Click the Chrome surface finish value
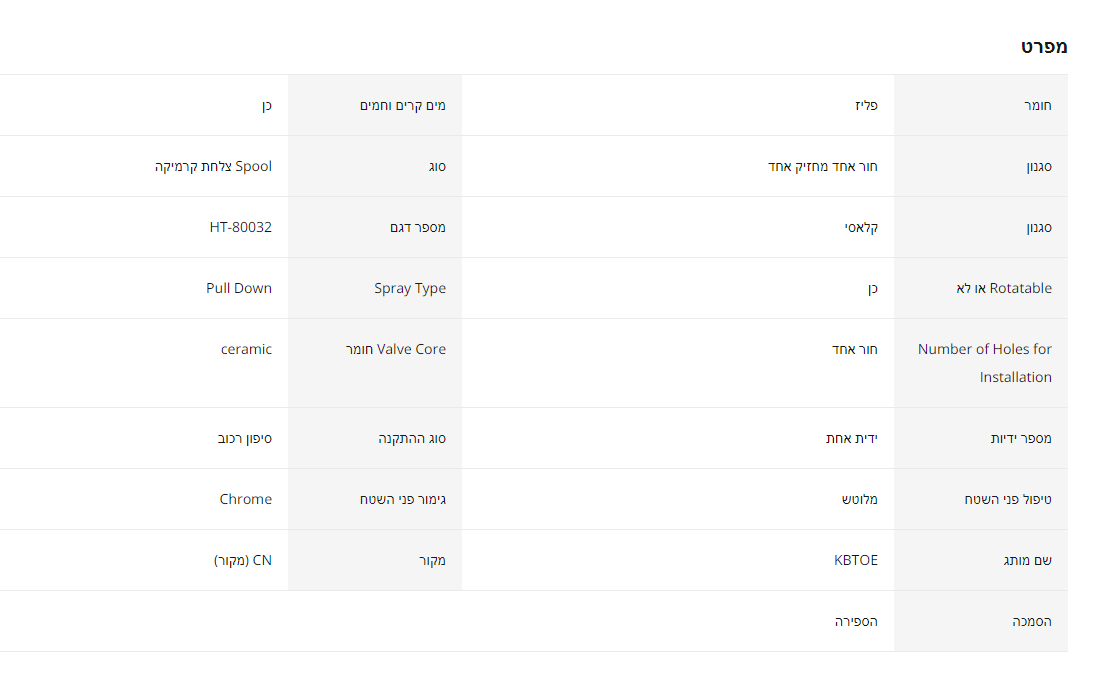Image resolution: width=1106 pixels, height=679 pixels. (246, 499)
